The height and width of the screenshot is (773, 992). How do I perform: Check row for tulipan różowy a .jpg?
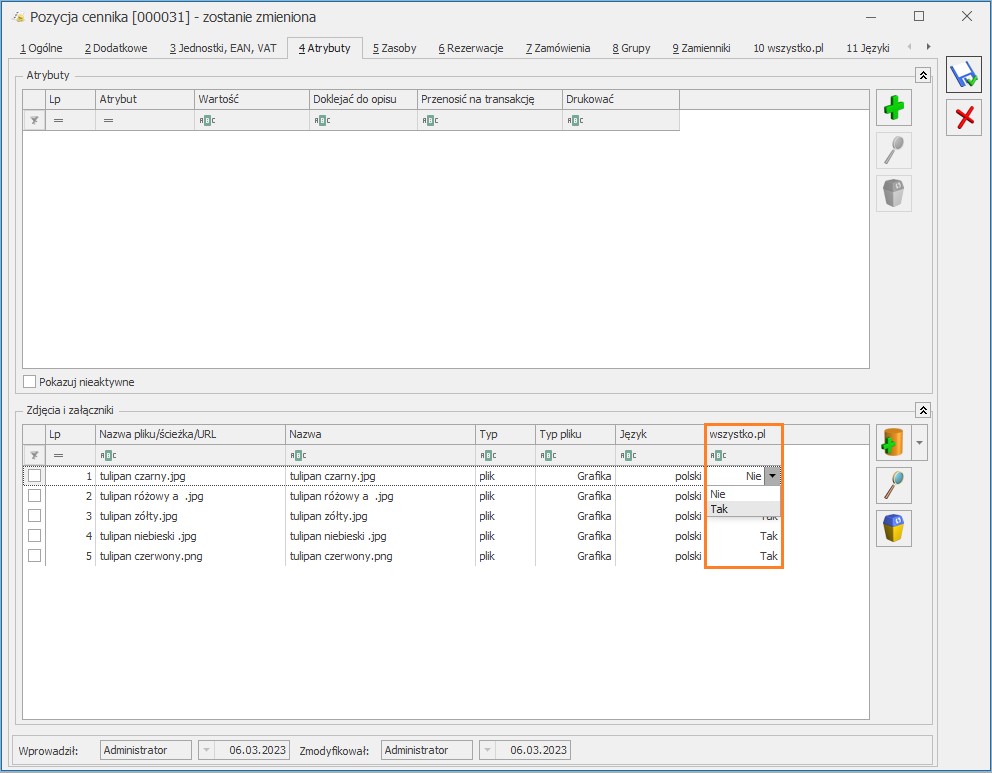click(x=34, y=496)
